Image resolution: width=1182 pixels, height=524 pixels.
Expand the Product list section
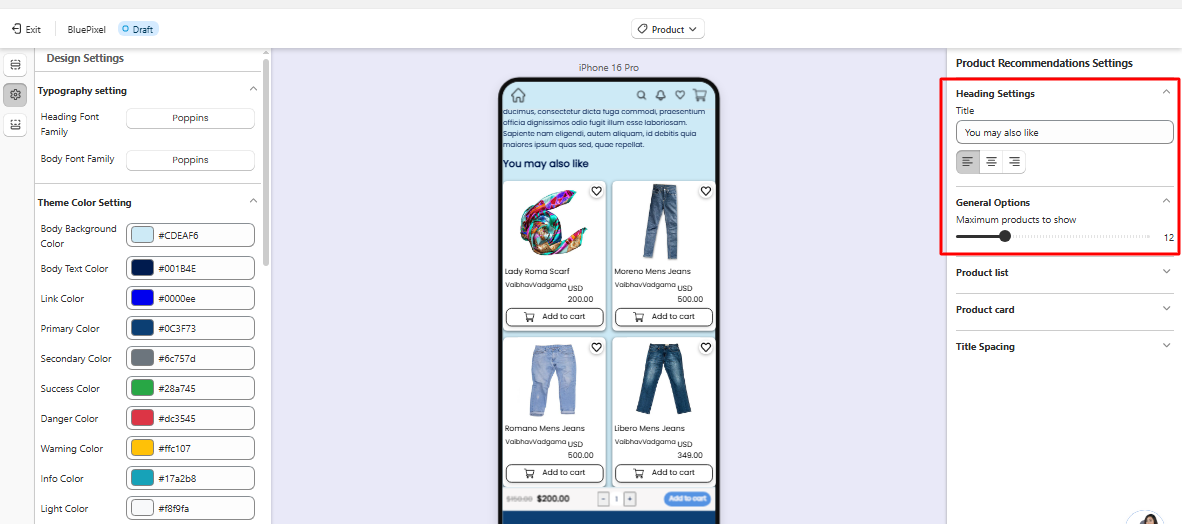tap(1064, 272)
